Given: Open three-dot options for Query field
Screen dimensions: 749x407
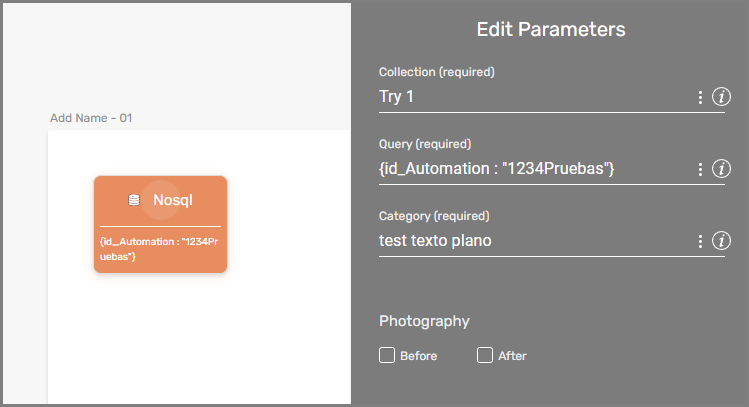Looking at the screenshot, I should (700, 169).
